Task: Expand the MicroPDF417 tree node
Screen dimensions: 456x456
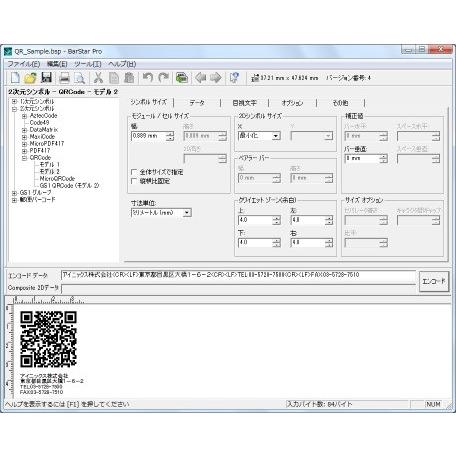Action: pos(24,144)
